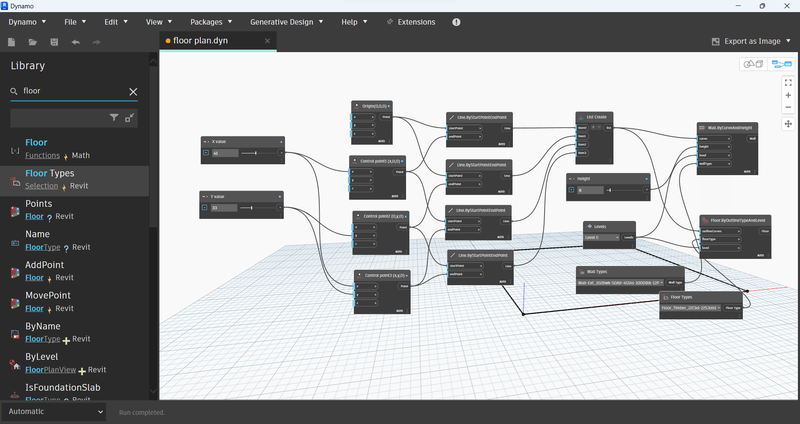This screenshot has width=800, height=424.
Task: Select the List Create node header
Action: 594,117
